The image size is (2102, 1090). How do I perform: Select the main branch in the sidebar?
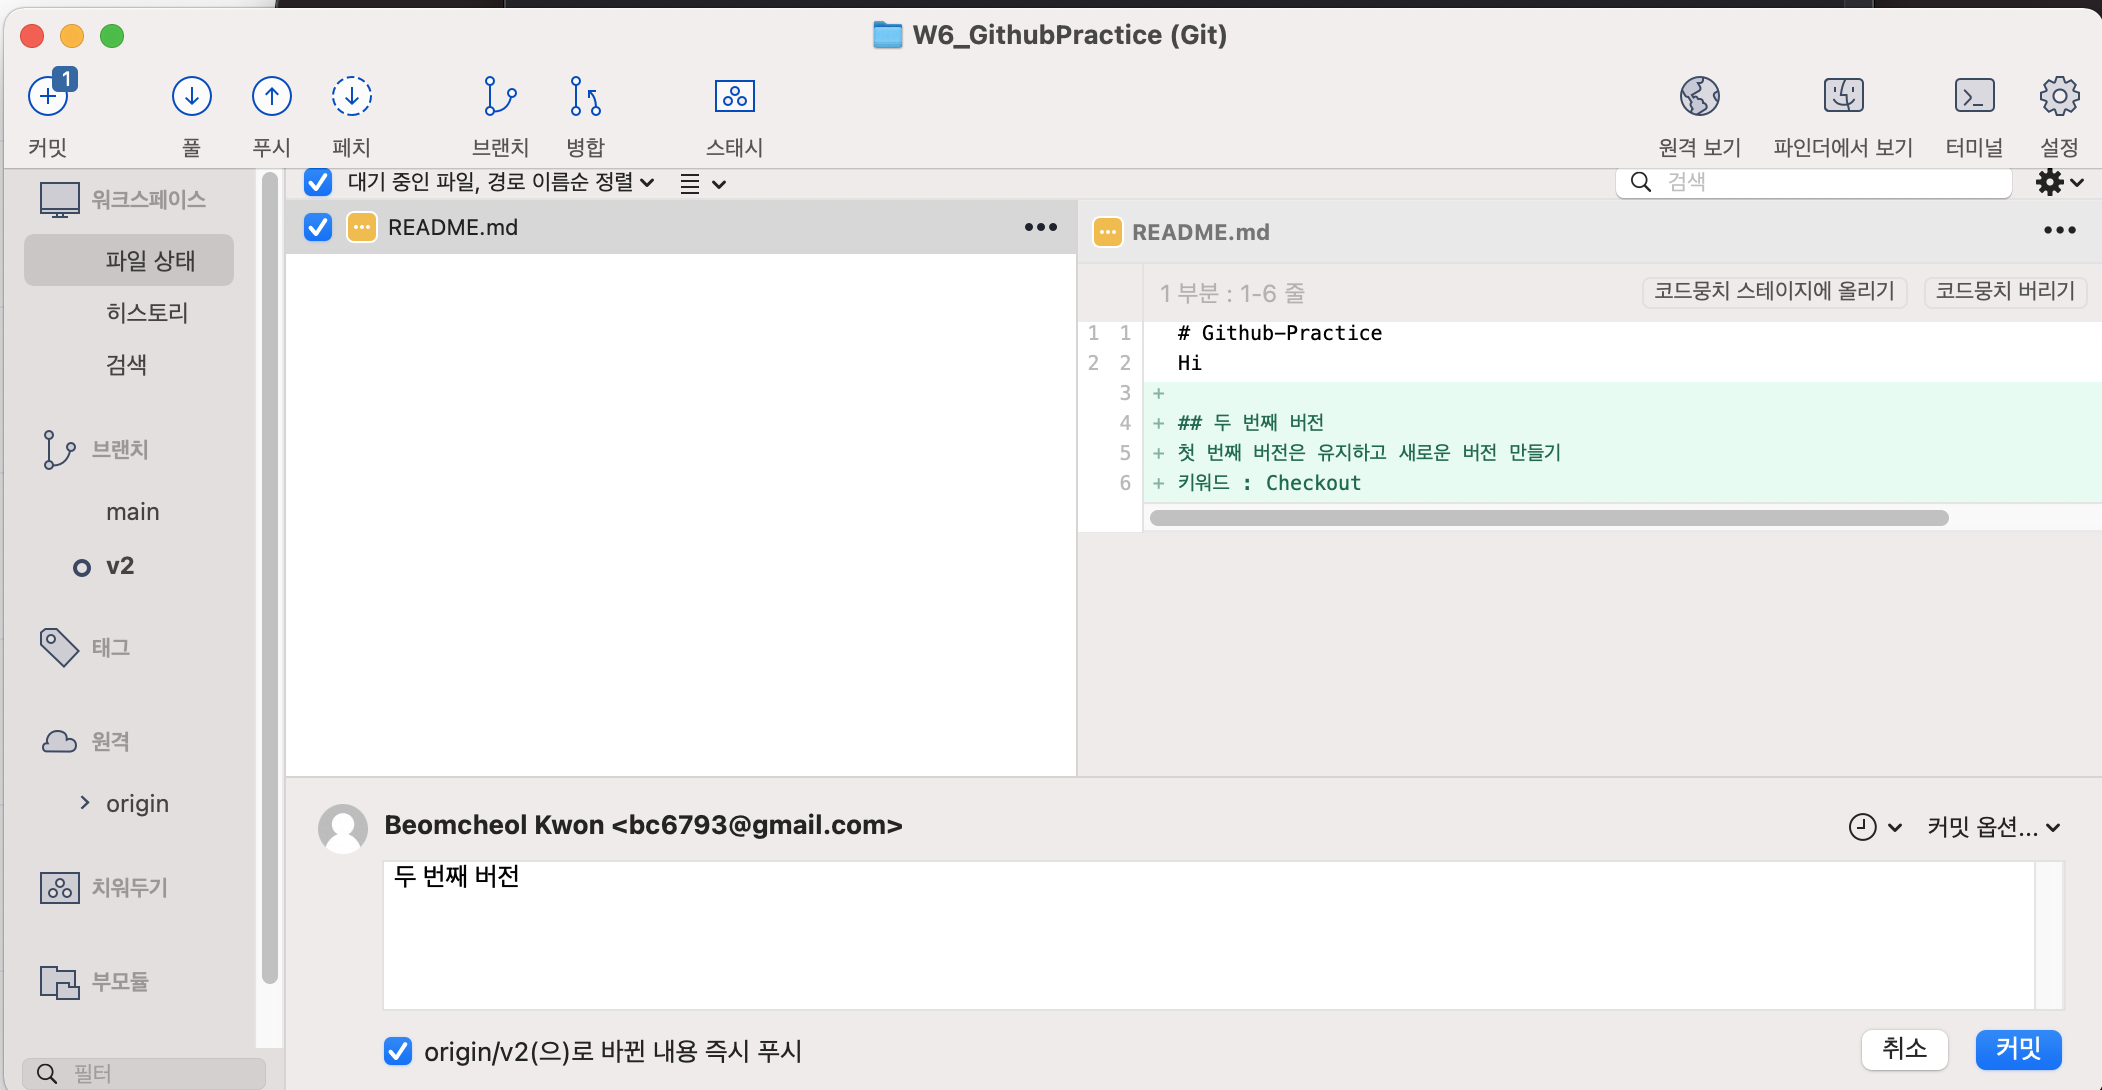coord(132,512)
